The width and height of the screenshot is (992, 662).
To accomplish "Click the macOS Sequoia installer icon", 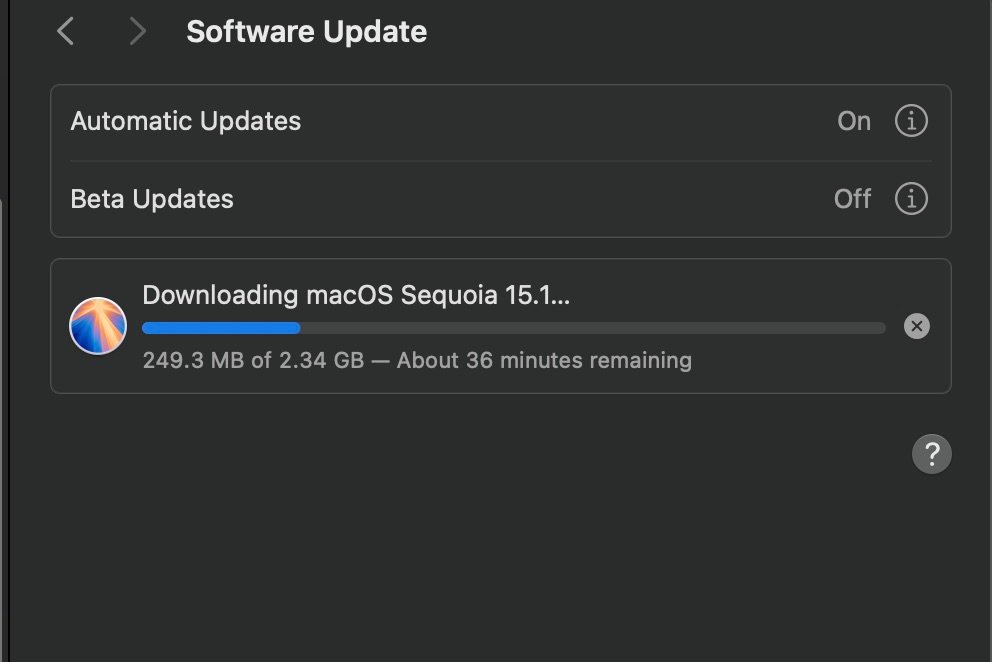I will tap(98, 326).
